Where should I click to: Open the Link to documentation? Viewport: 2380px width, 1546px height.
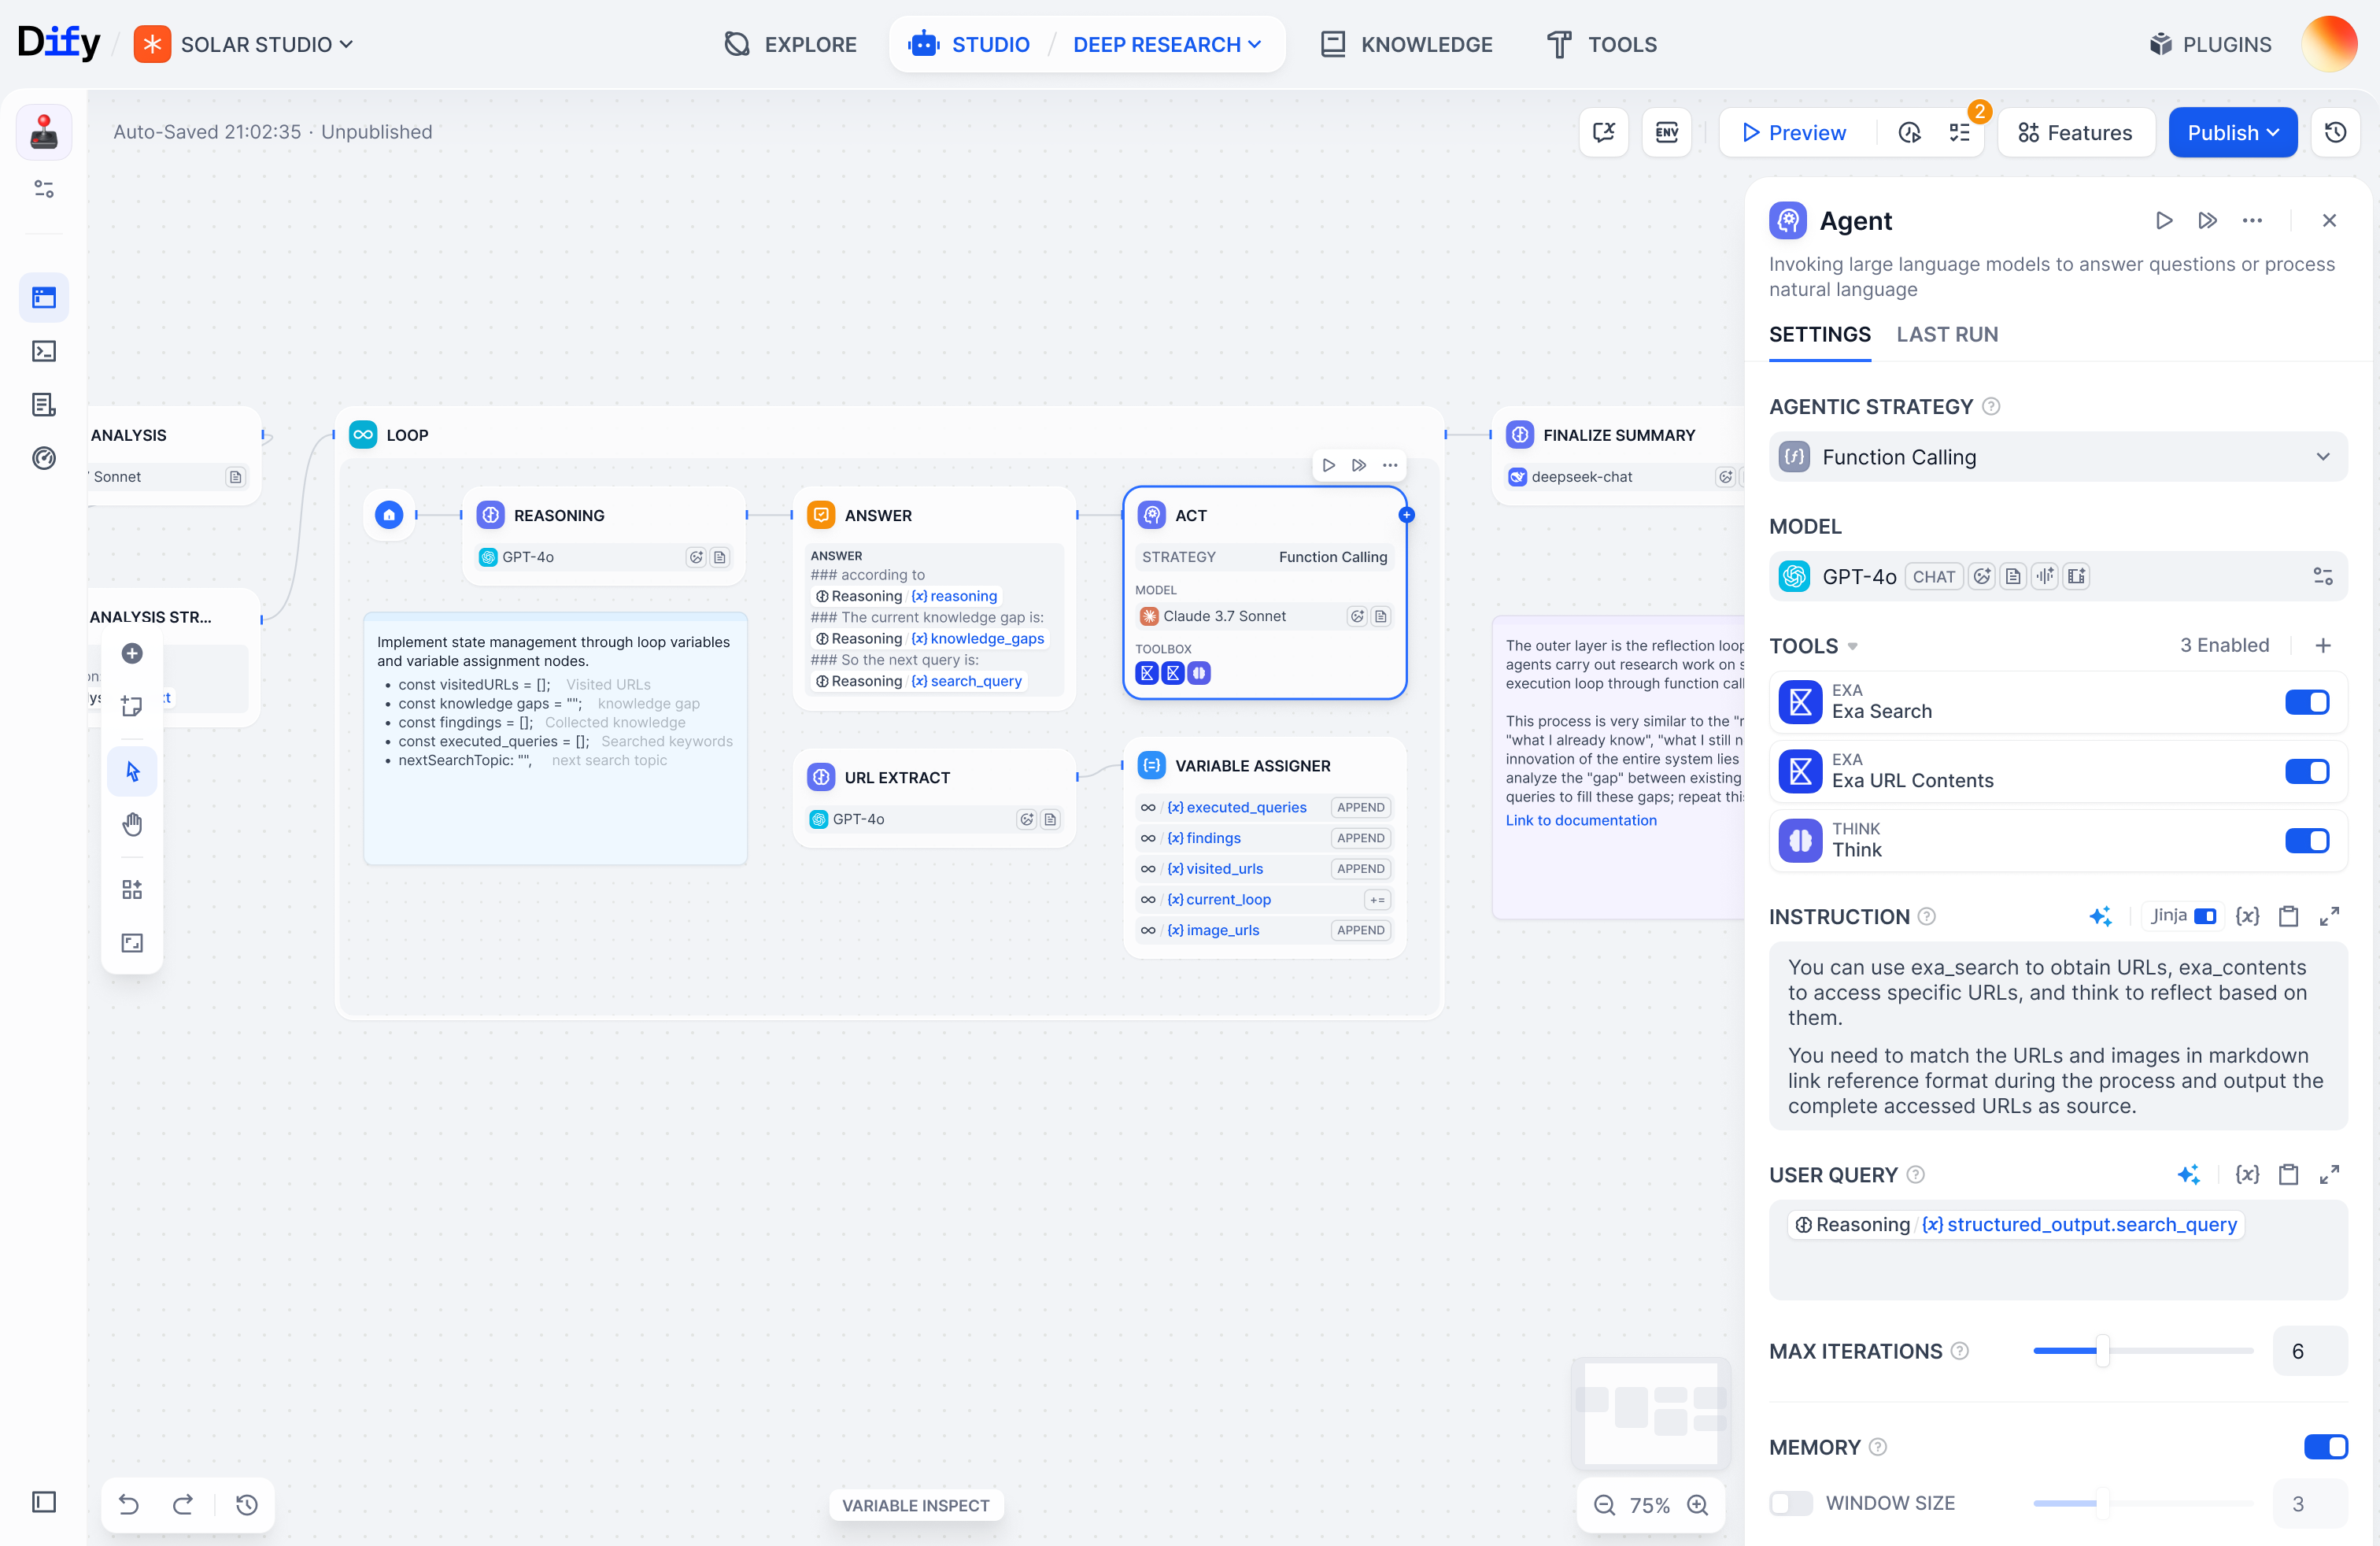(1580, 820)
